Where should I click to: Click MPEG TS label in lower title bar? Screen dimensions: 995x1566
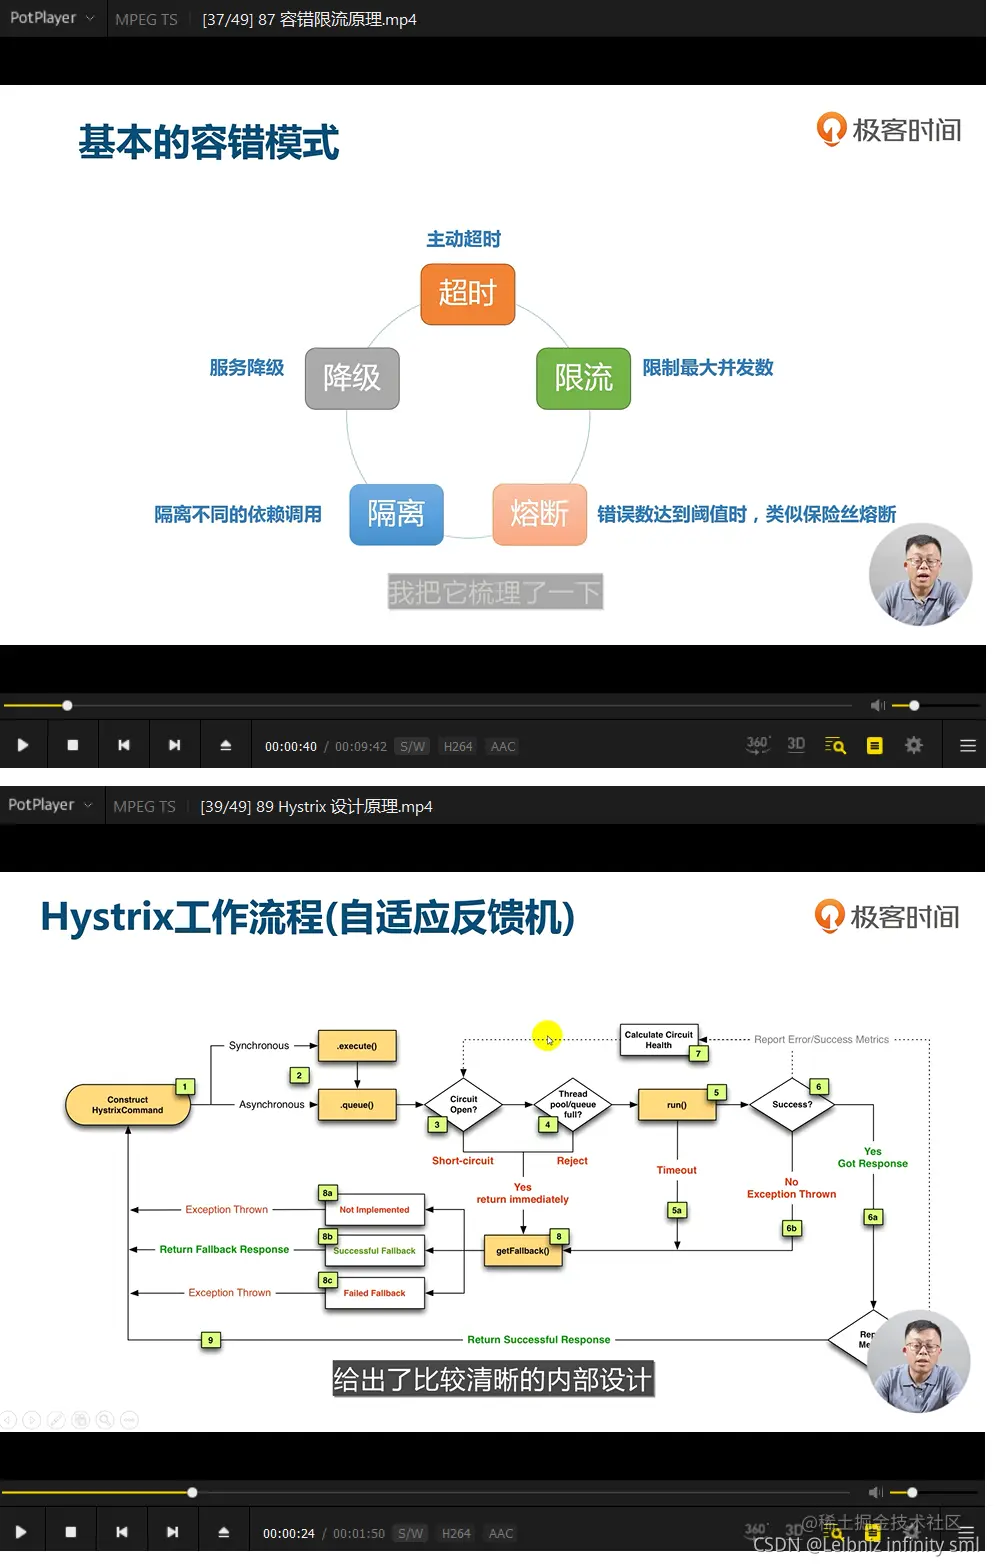point(144,806)
